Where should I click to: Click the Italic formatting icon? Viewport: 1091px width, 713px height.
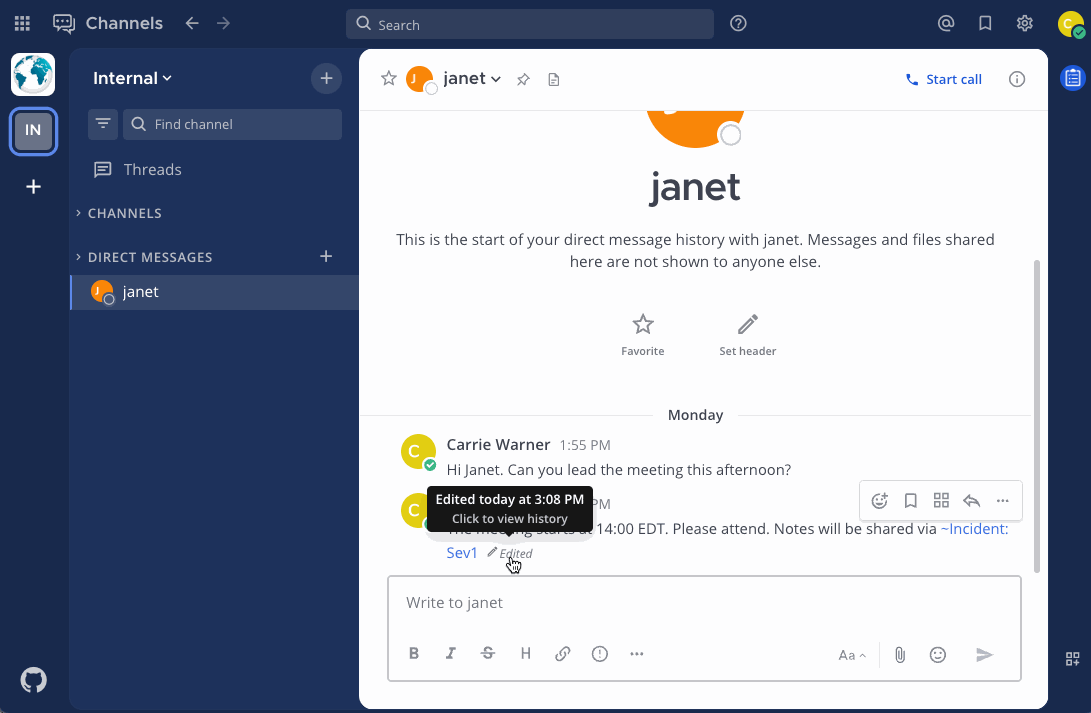pos(451,654)
